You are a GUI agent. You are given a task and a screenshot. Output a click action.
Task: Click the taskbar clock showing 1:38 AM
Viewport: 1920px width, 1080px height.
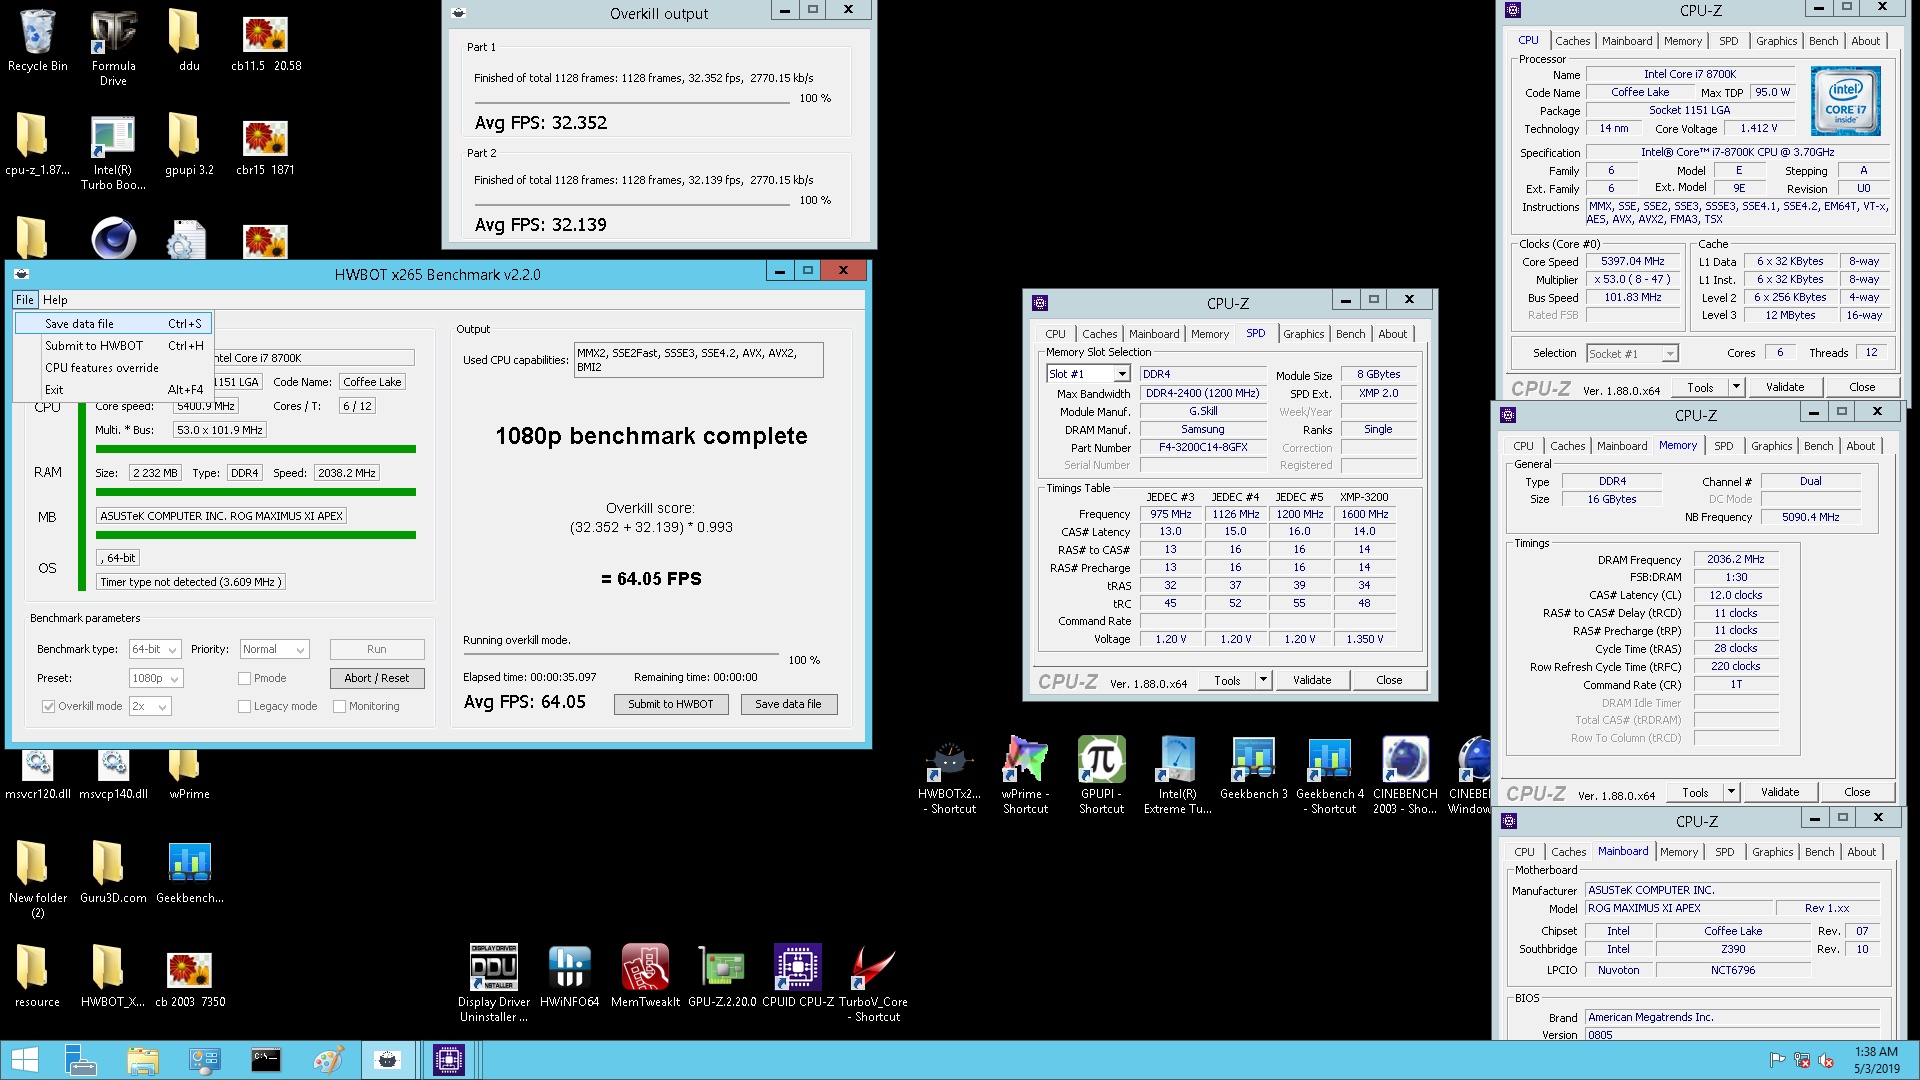pyautogui.click(x=1876, y=1060)
